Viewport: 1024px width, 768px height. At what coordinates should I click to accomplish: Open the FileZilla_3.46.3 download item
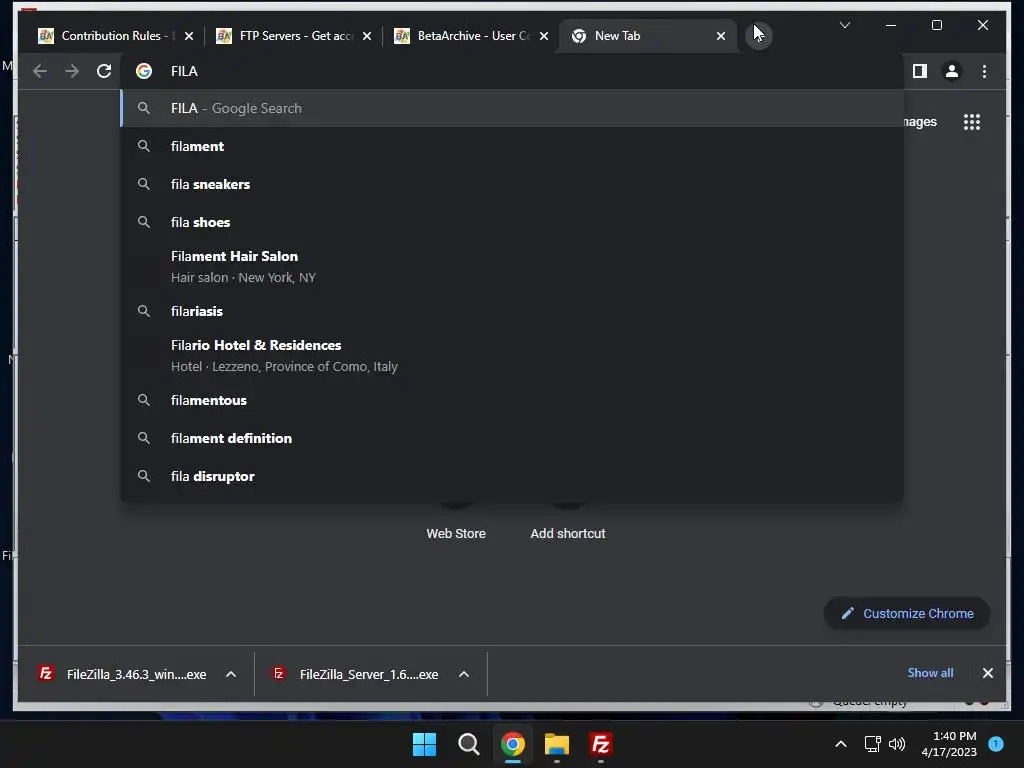coord(123,674)
